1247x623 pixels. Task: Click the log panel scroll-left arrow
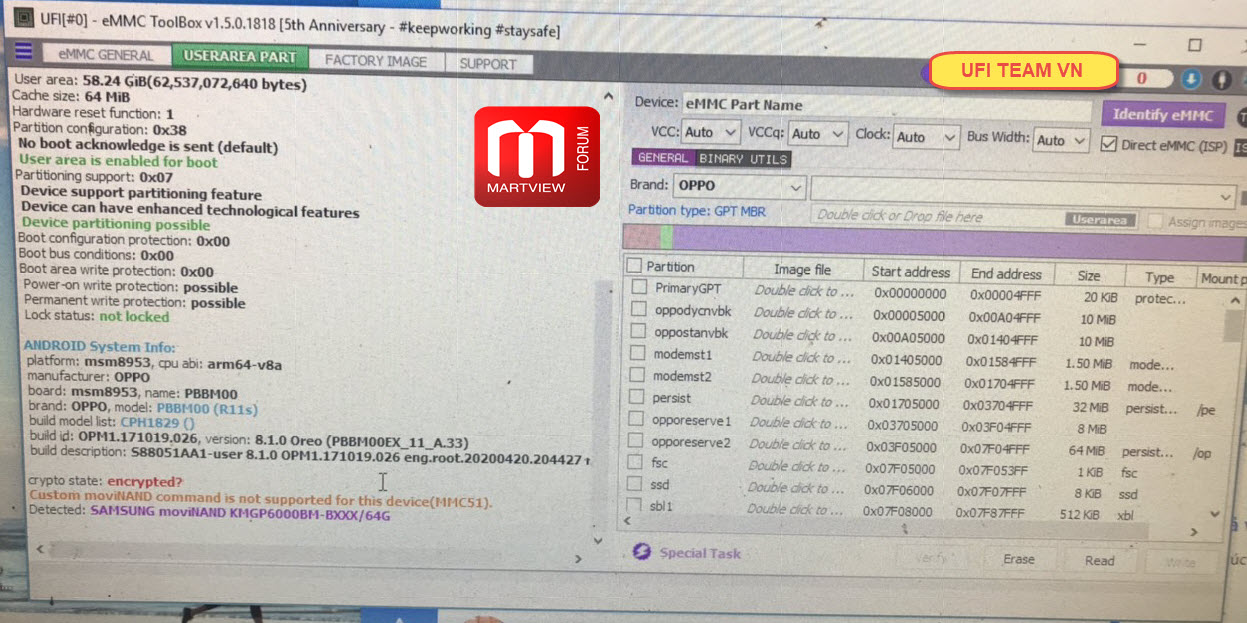click(x=39, y=549)
